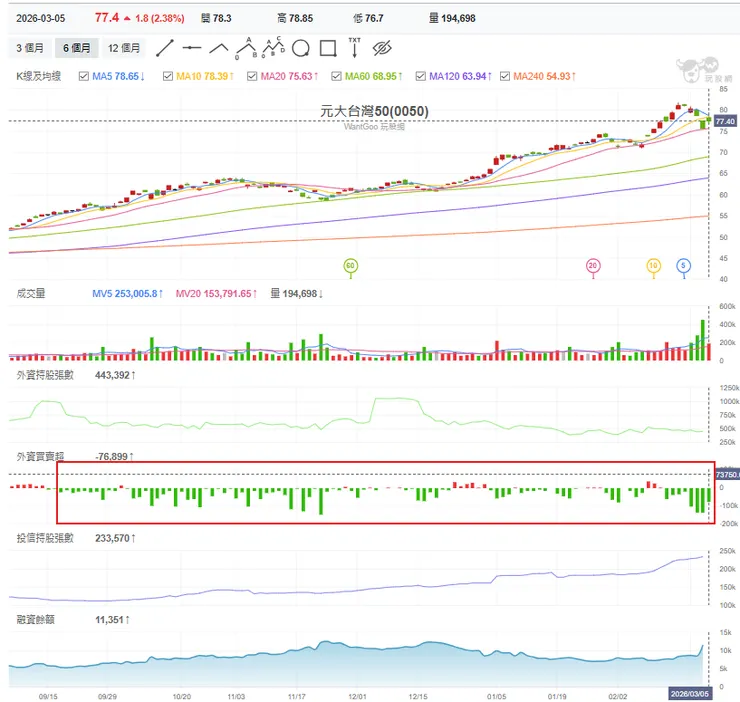This screenshot has width=740, height=702.
Task: Click the 外資買賣超 indicator label
Action: (x=40, y=457)
